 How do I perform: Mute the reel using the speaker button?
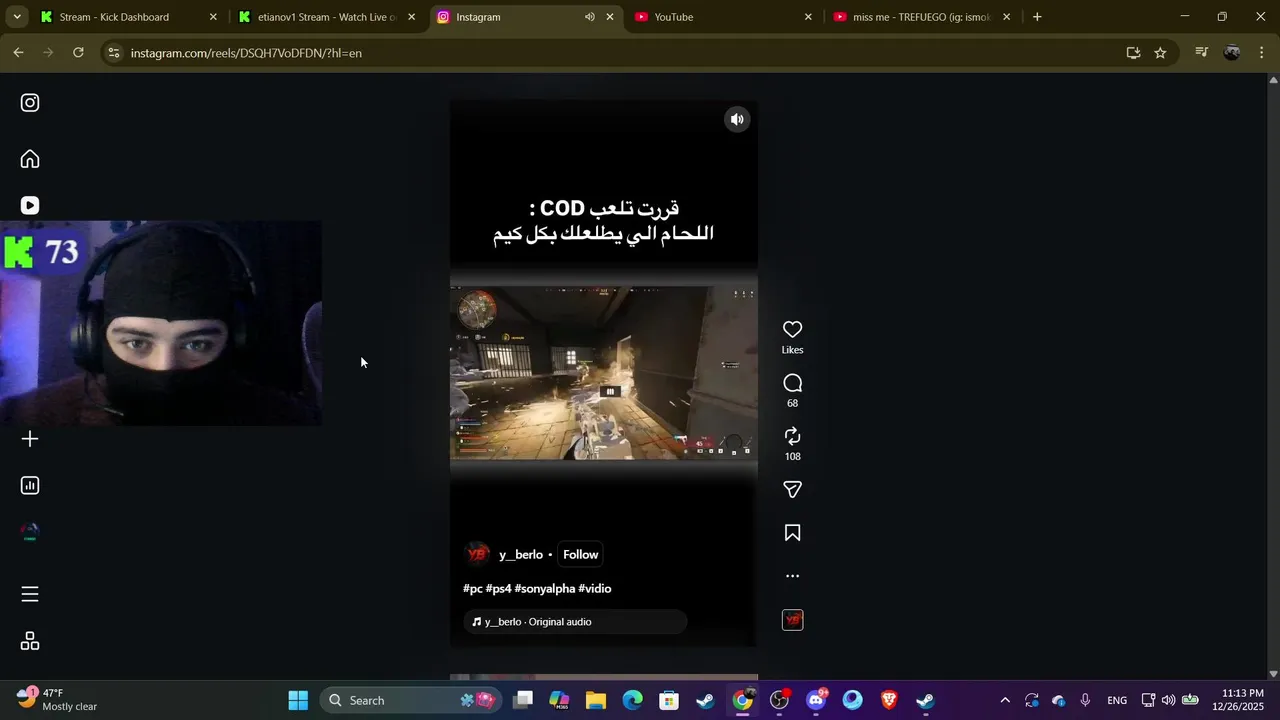click(x=737, y=119)
